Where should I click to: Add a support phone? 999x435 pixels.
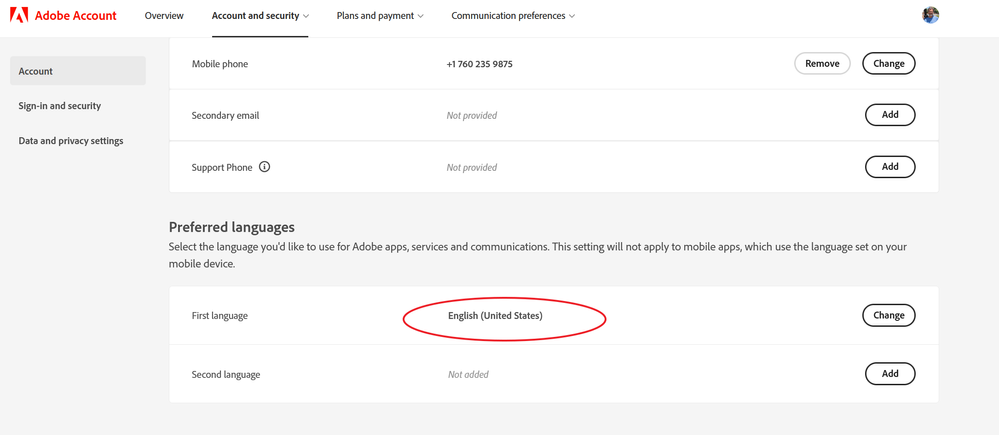(x=890, y=166)
